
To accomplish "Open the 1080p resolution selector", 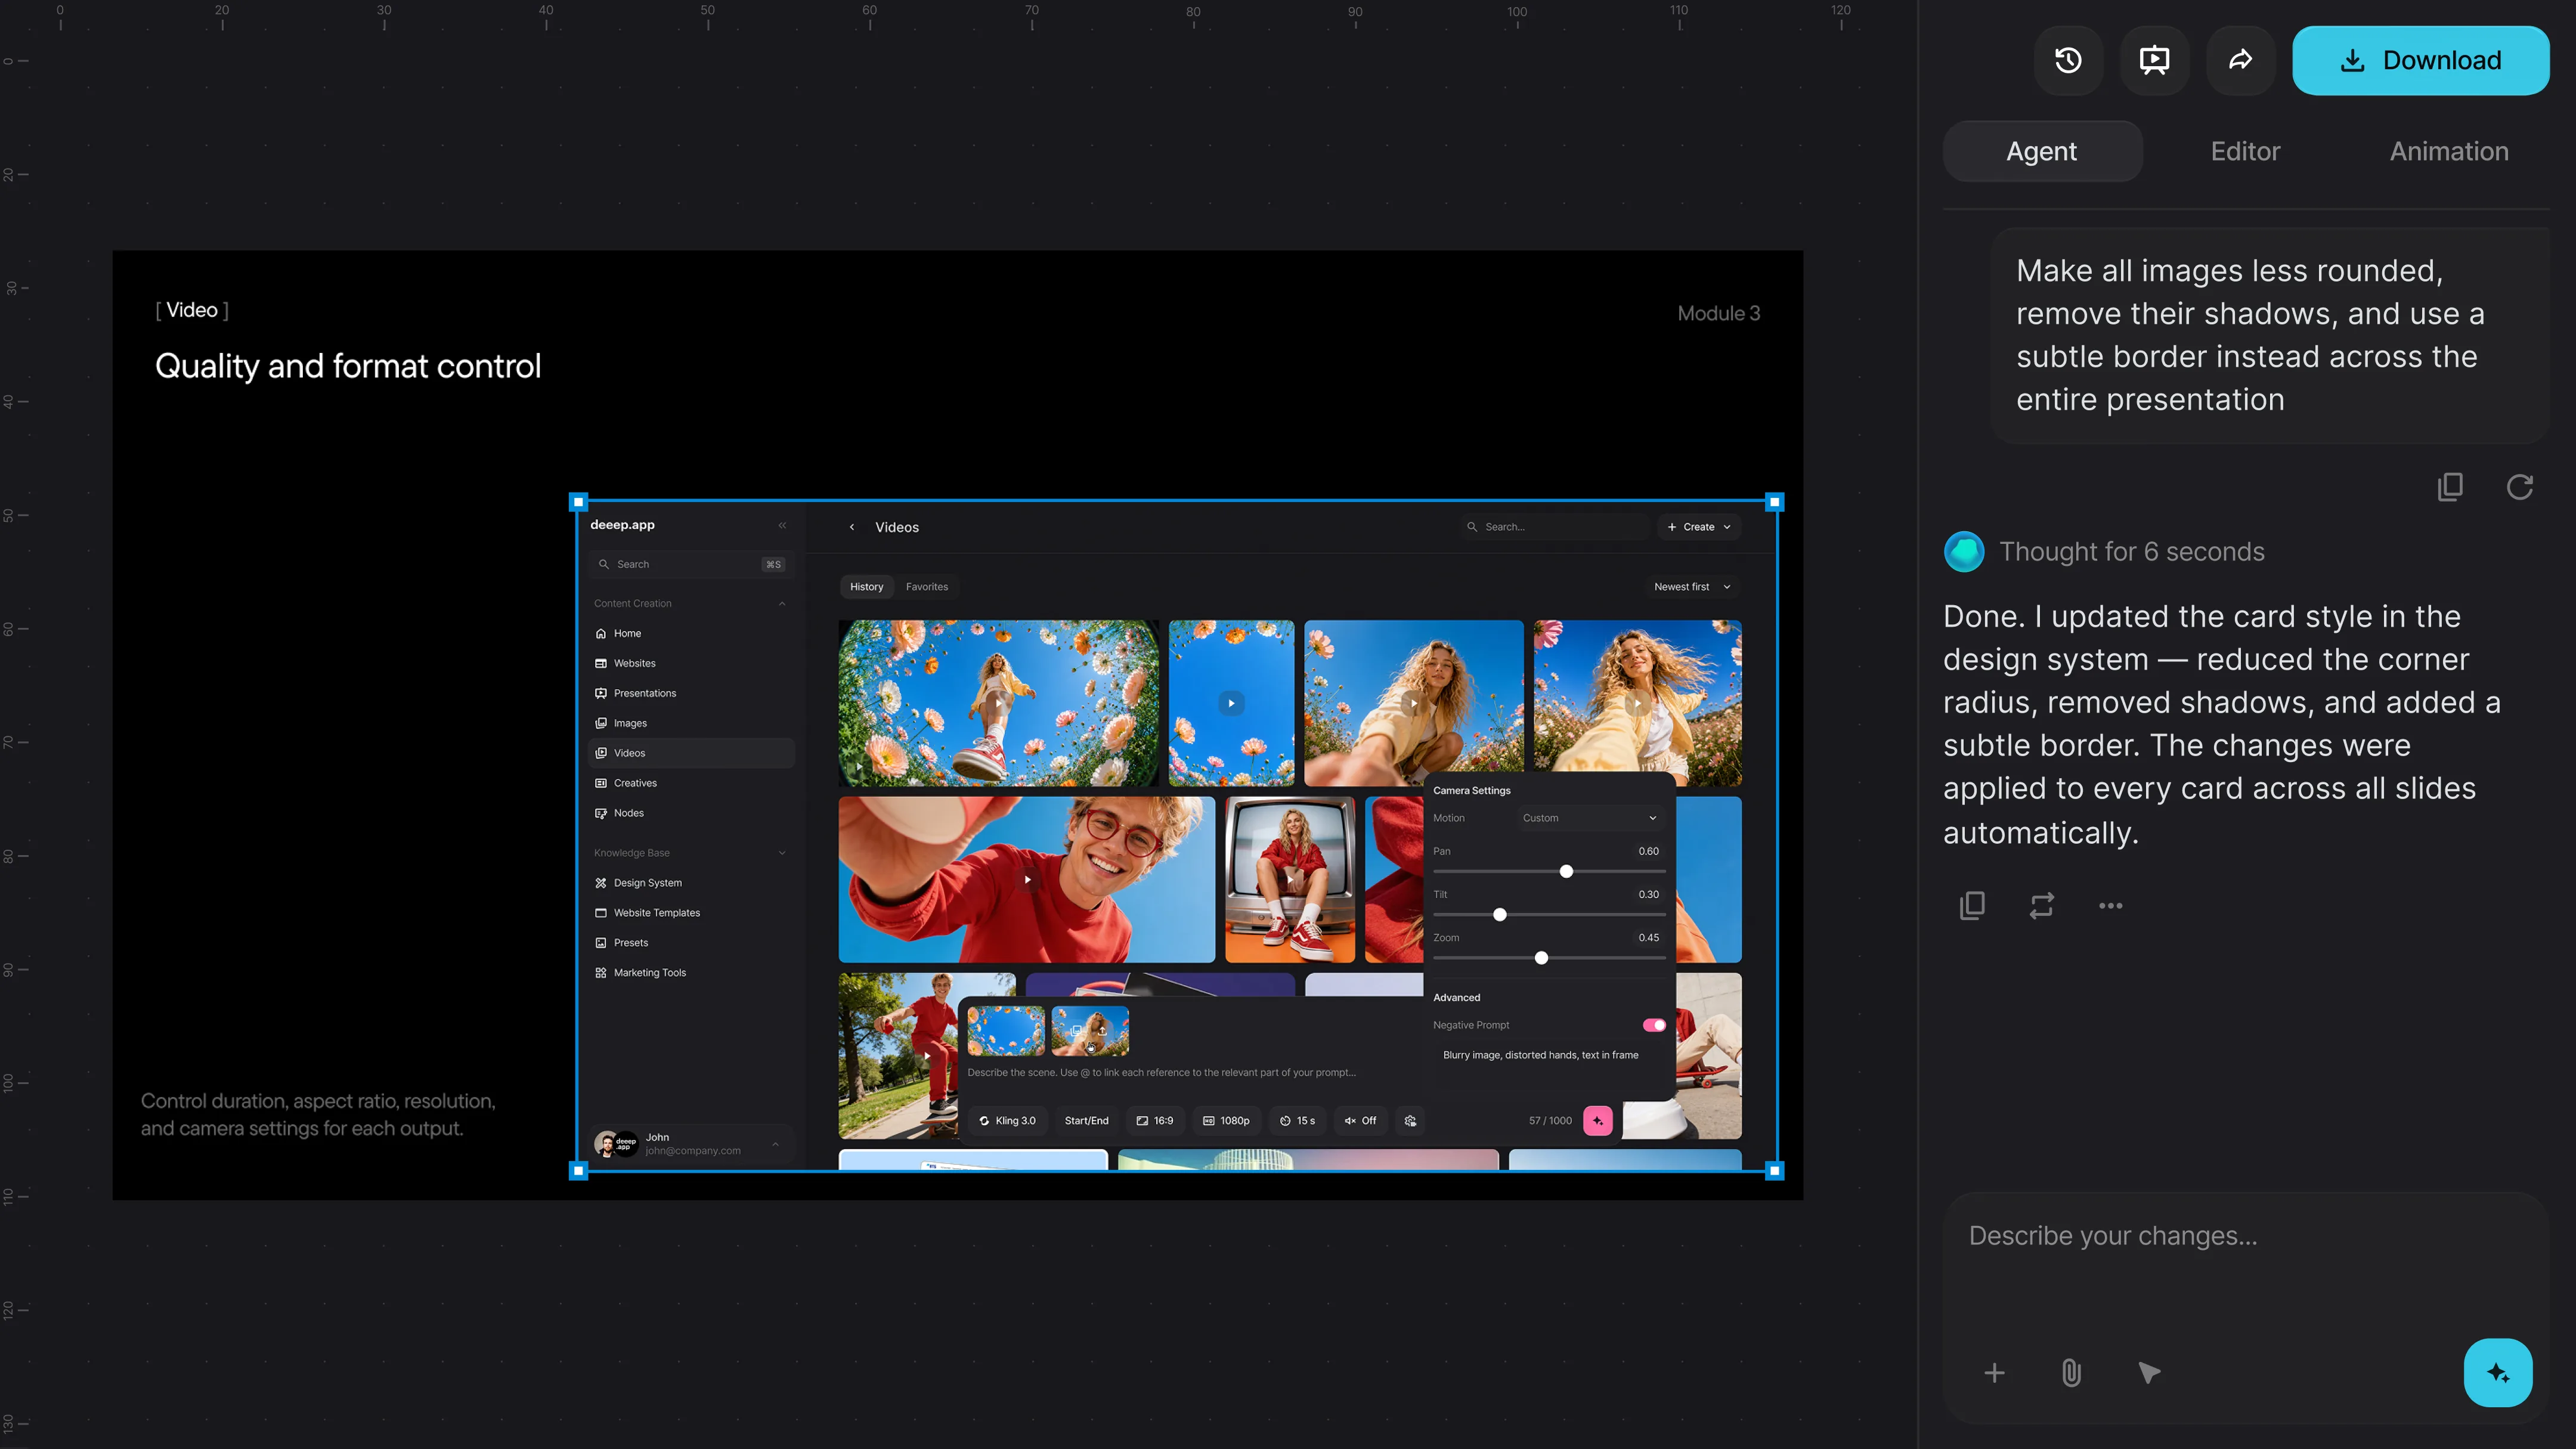I will 1226,1121.
